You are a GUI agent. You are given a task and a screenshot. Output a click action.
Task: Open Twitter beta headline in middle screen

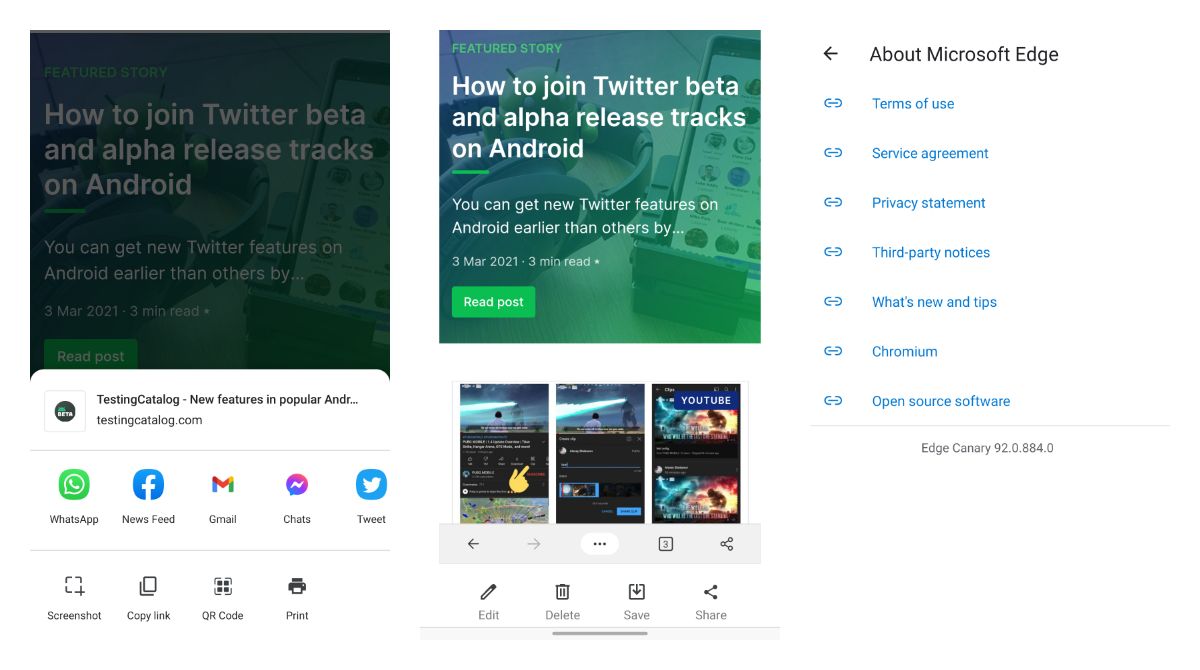pos(599,117)
